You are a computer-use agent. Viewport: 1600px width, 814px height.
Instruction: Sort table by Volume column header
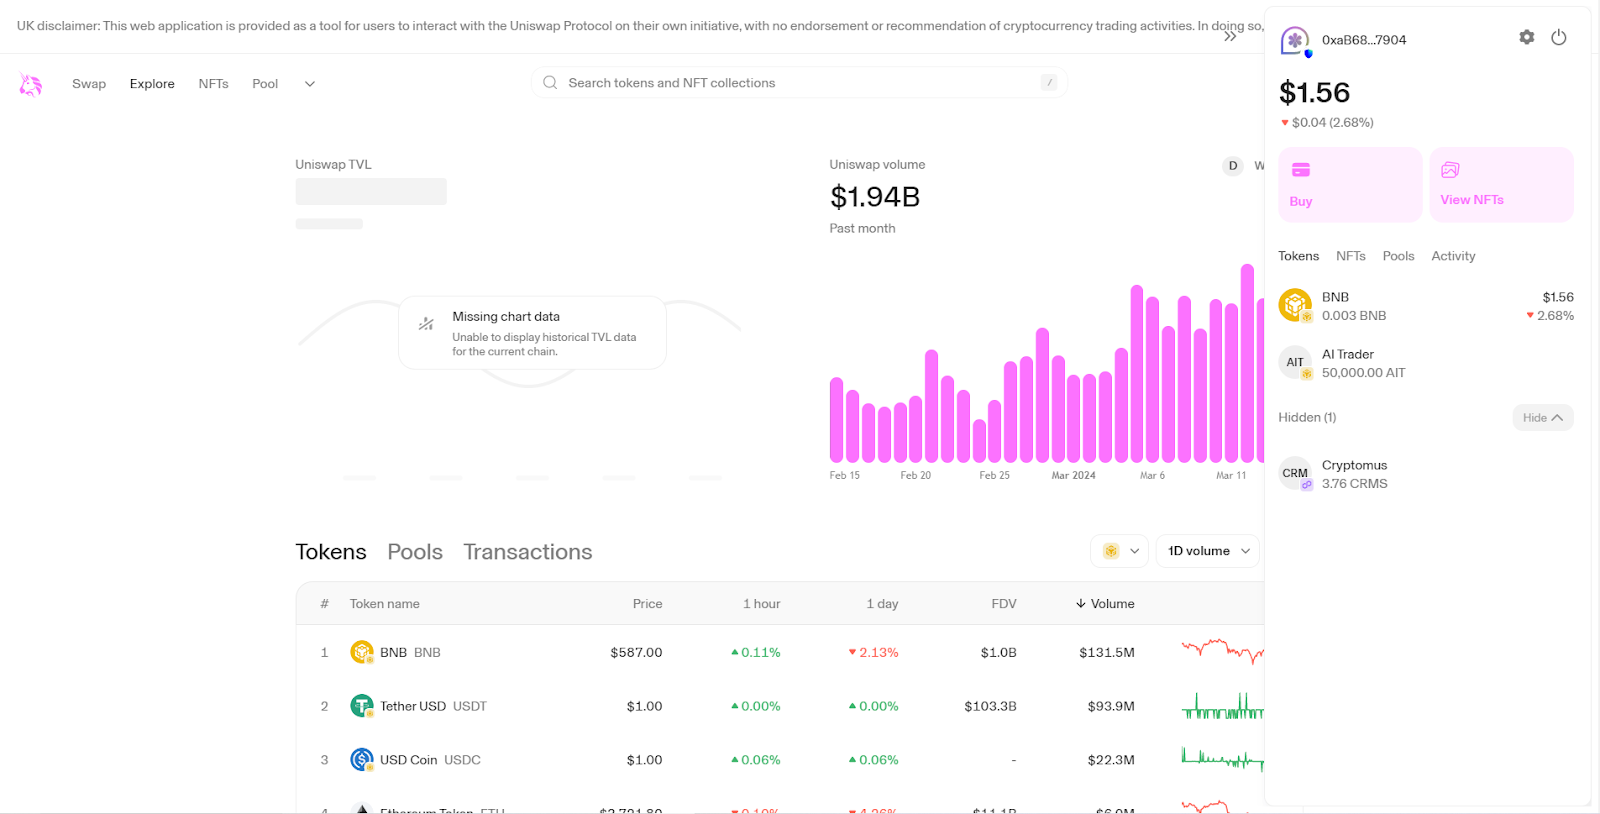point(1105,604)
